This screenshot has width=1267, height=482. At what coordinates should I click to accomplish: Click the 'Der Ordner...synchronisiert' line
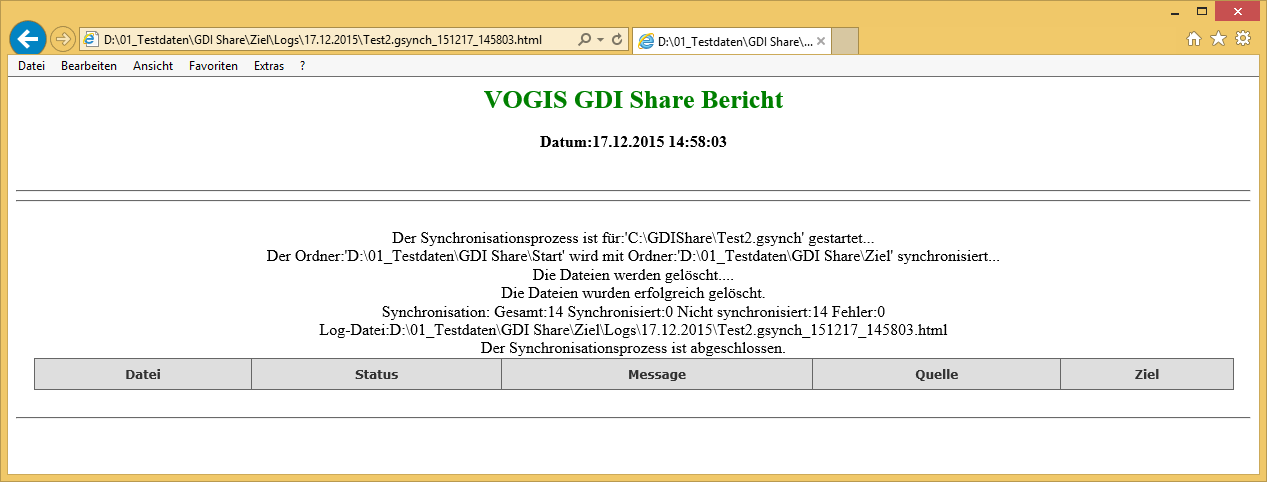pyautogui.click(x=633, y=256)
